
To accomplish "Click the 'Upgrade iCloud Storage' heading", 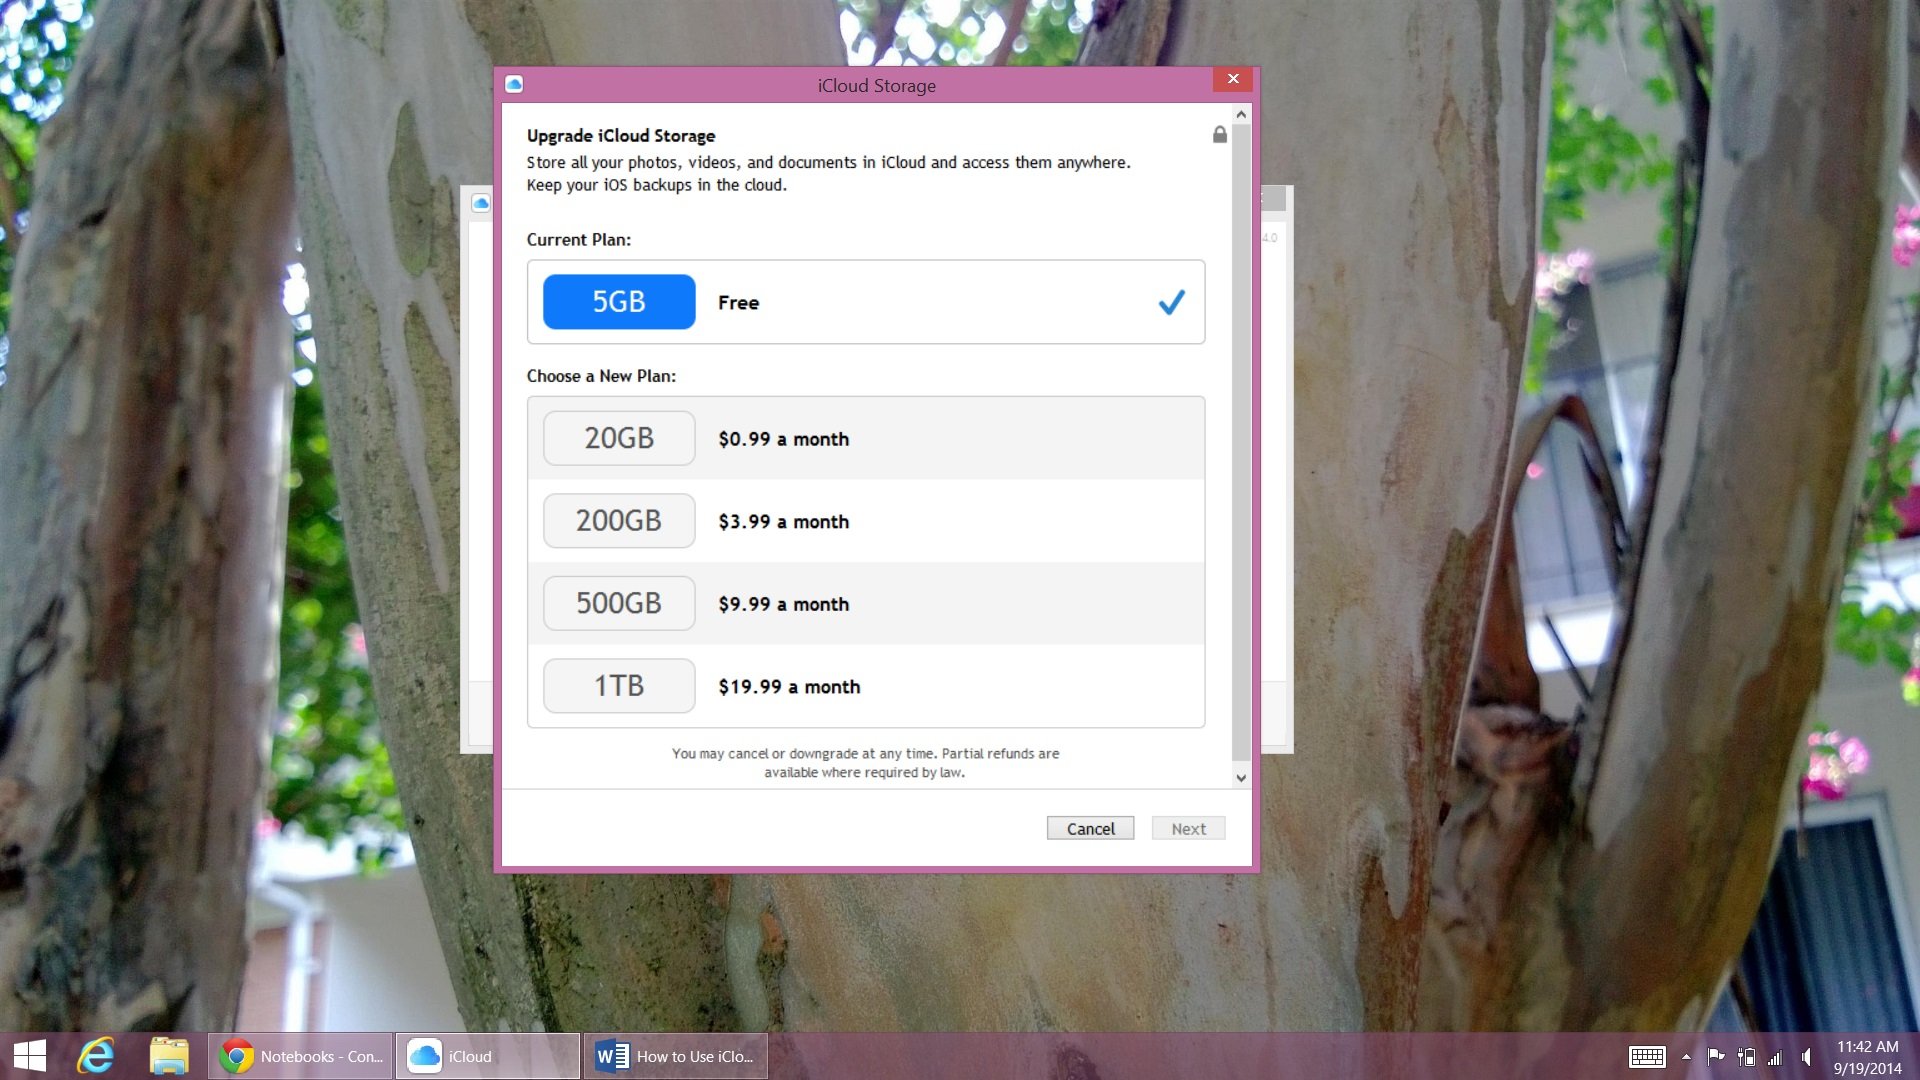I will [x=621, y=135].
